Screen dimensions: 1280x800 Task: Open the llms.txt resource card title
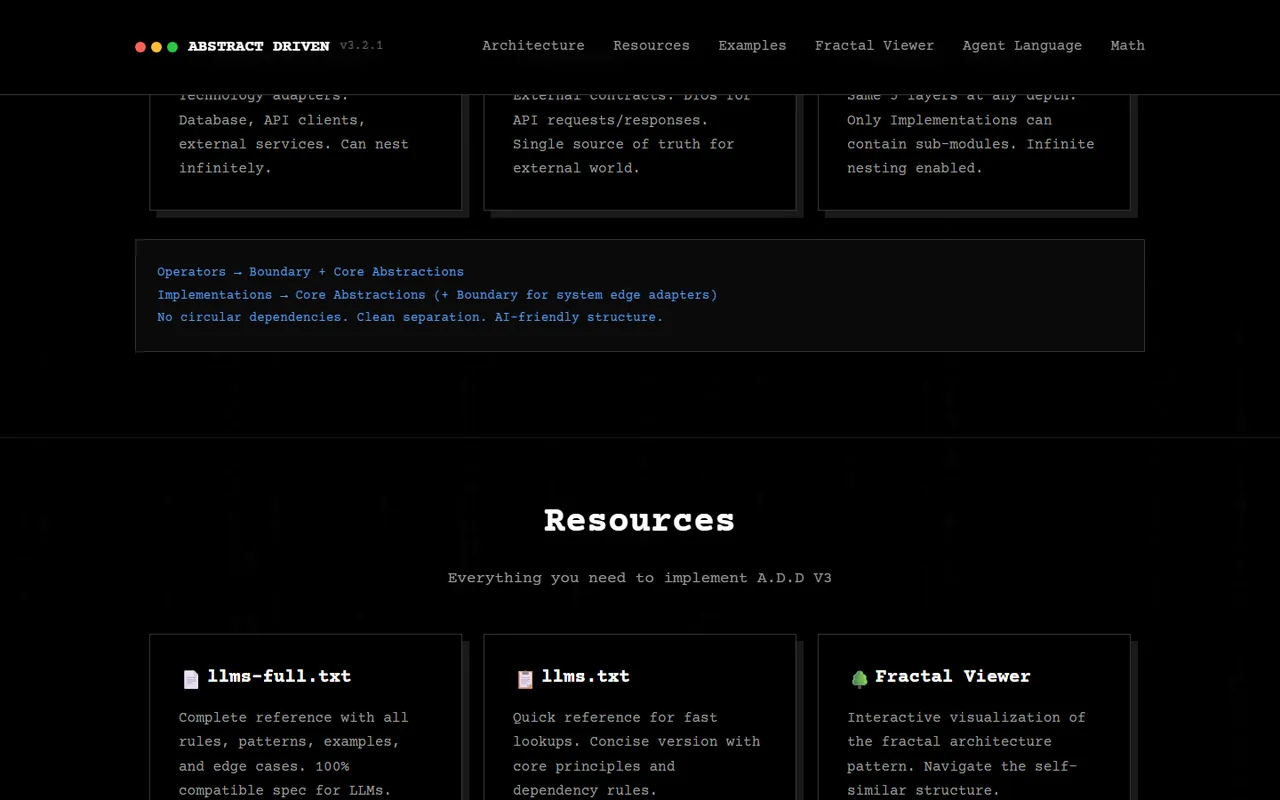(x=586, y=677)
